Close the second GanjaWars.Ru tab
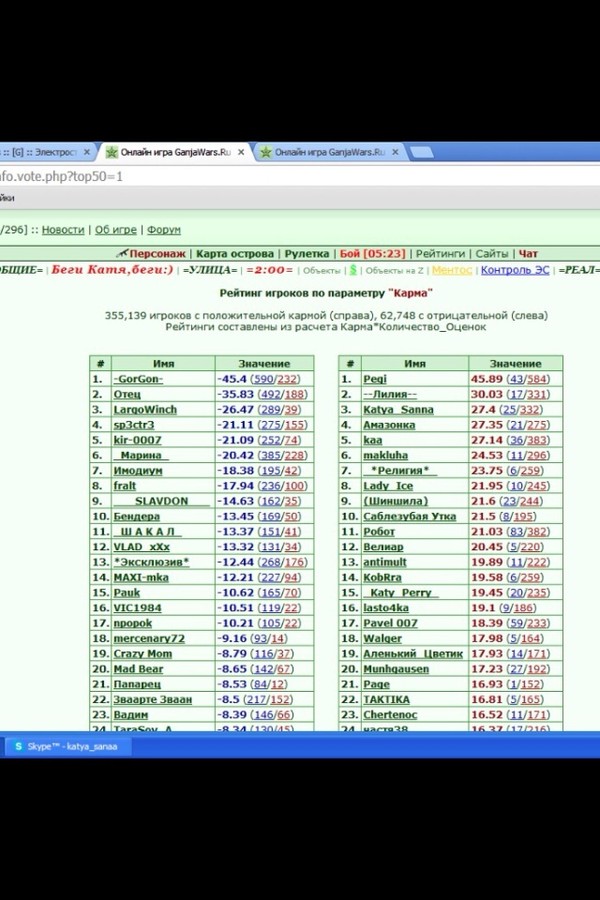The image size is (600, 900). [x=395, y=152]
